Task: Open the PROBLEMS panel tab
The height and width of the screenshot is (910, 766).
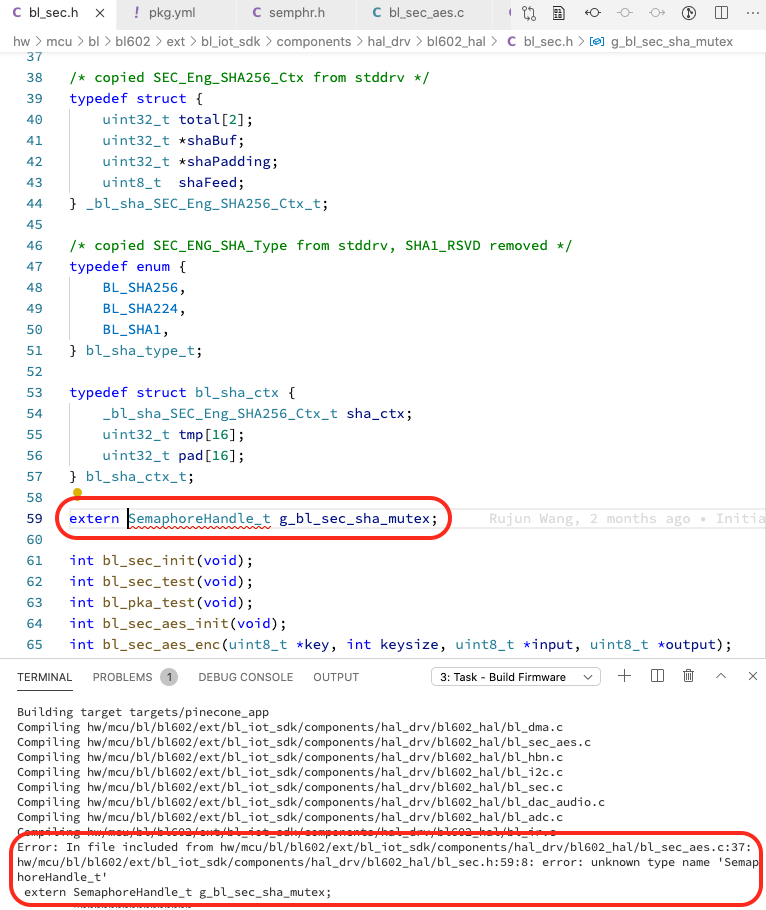Action: pyautogui.click(x=122, y=677)
